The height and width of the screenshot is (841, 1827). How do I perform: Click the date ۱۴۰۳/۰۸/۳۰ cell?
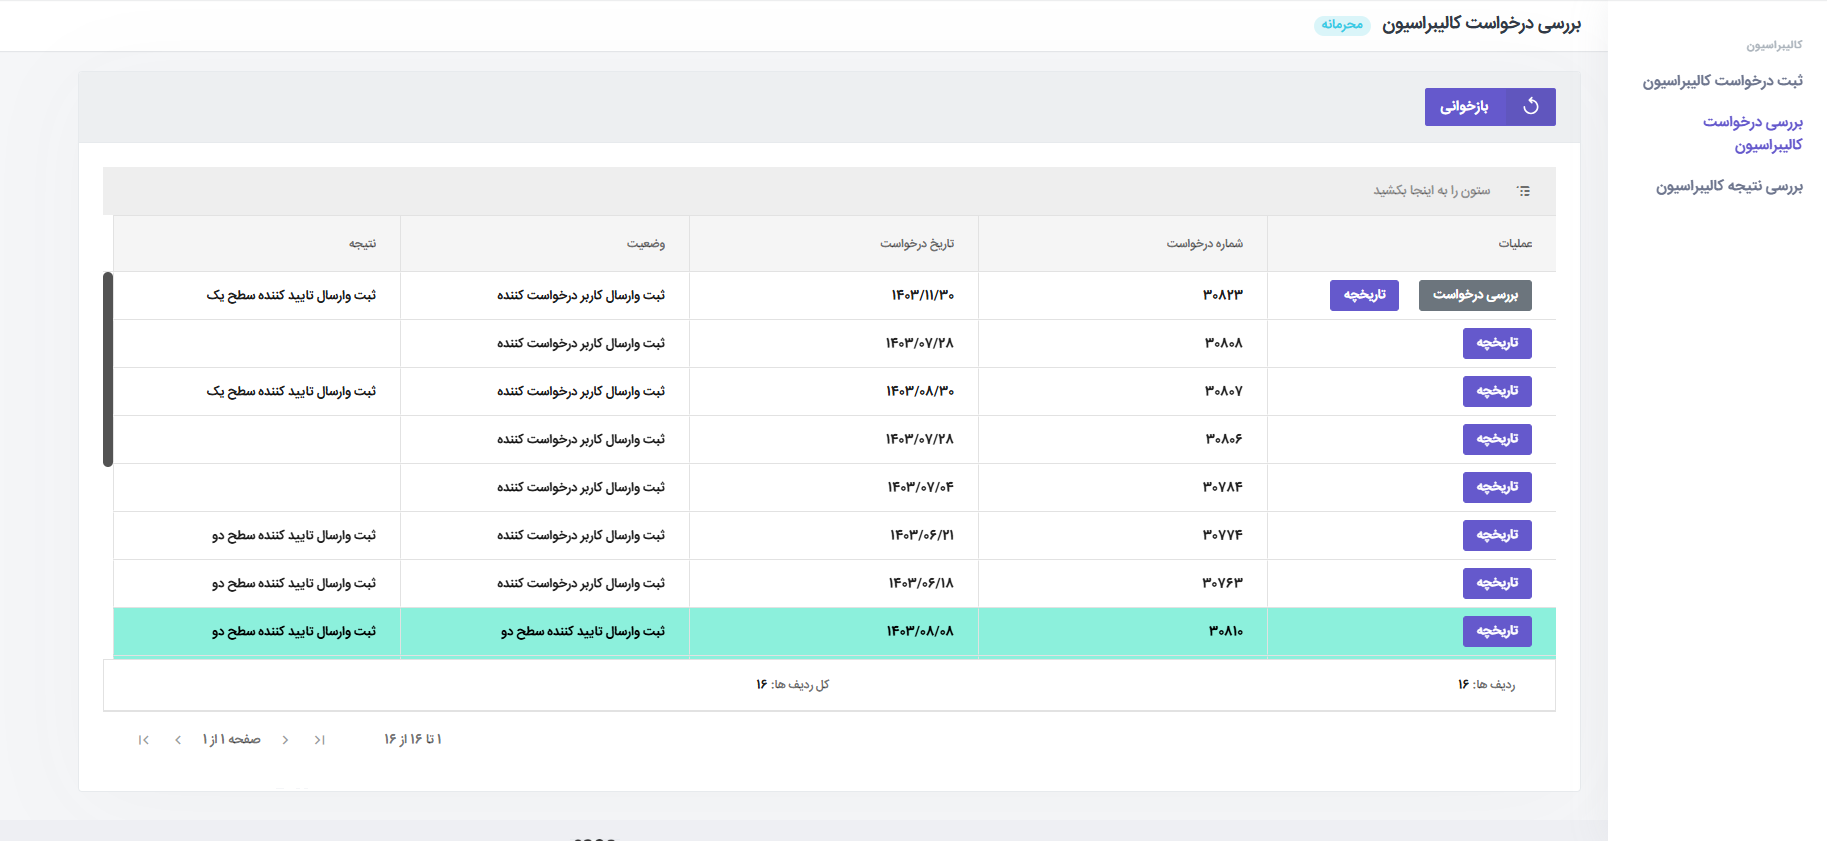[x=834, y=391]
